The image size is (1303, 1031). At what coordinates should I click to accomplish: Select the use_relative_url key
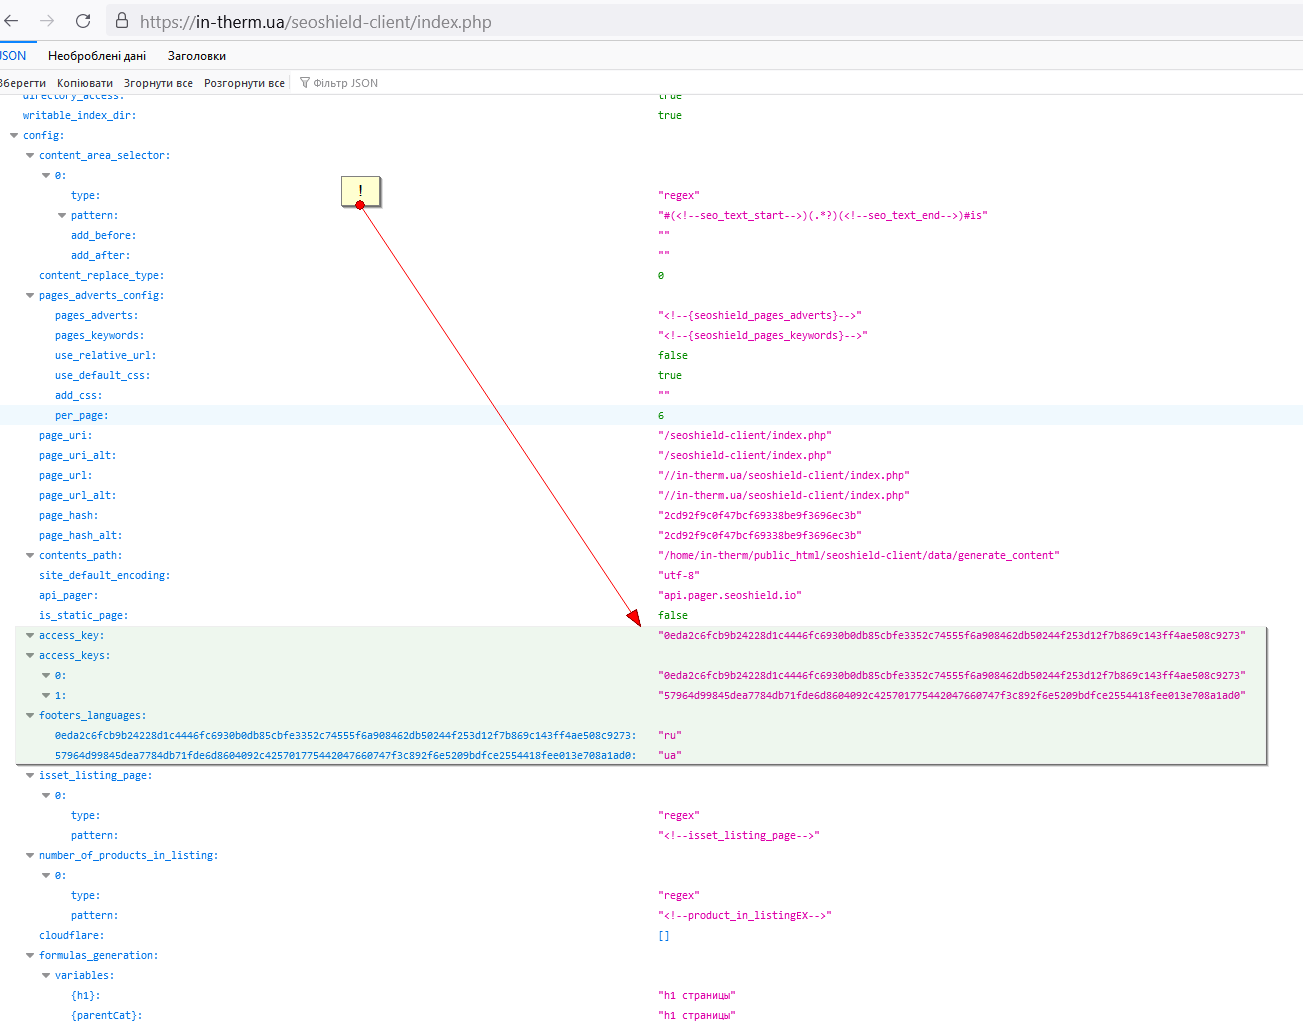105,356
